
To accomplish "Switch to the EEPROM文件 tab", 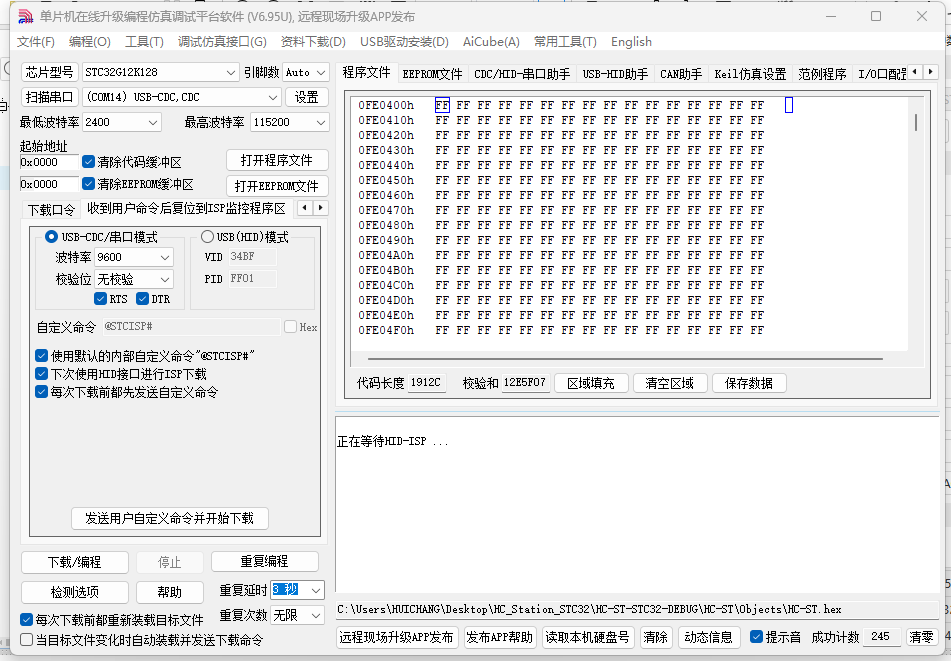I will pyautogui.click(x=432, y=74).
